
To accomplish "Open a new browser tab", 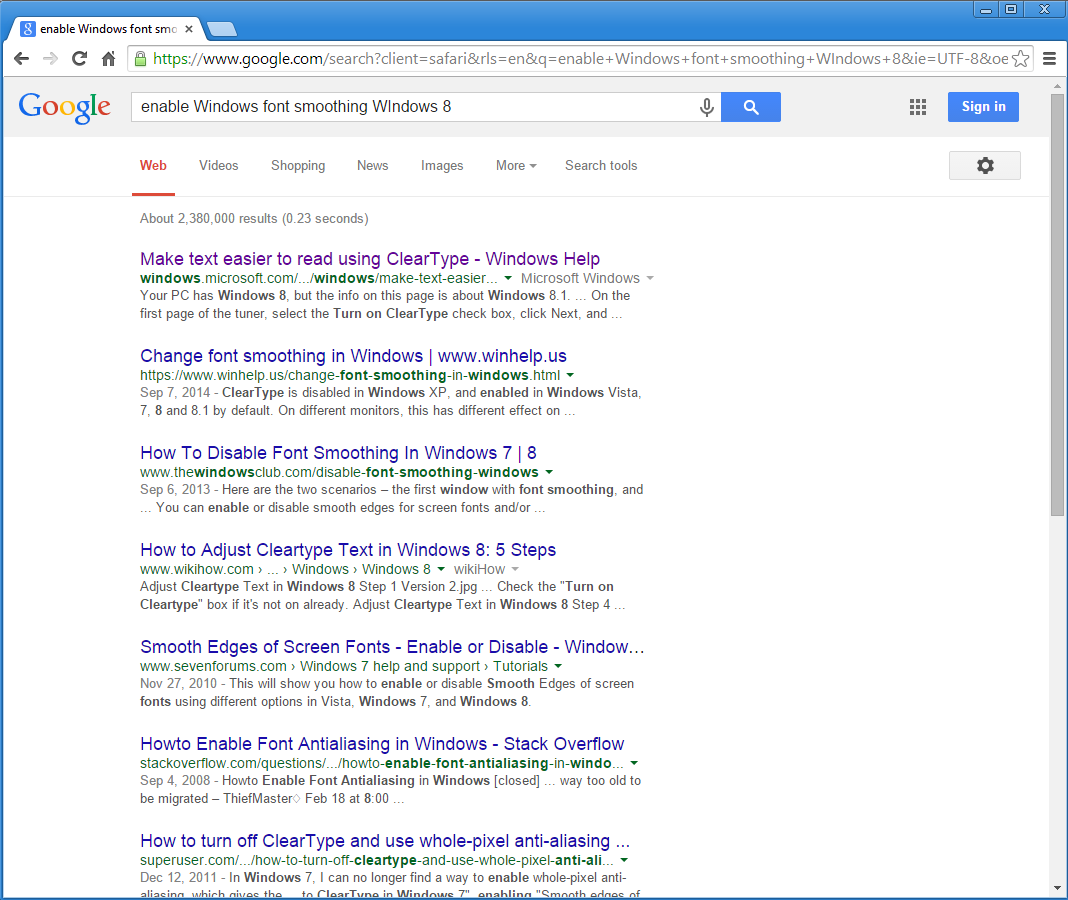I will click(x=222, y=29).
